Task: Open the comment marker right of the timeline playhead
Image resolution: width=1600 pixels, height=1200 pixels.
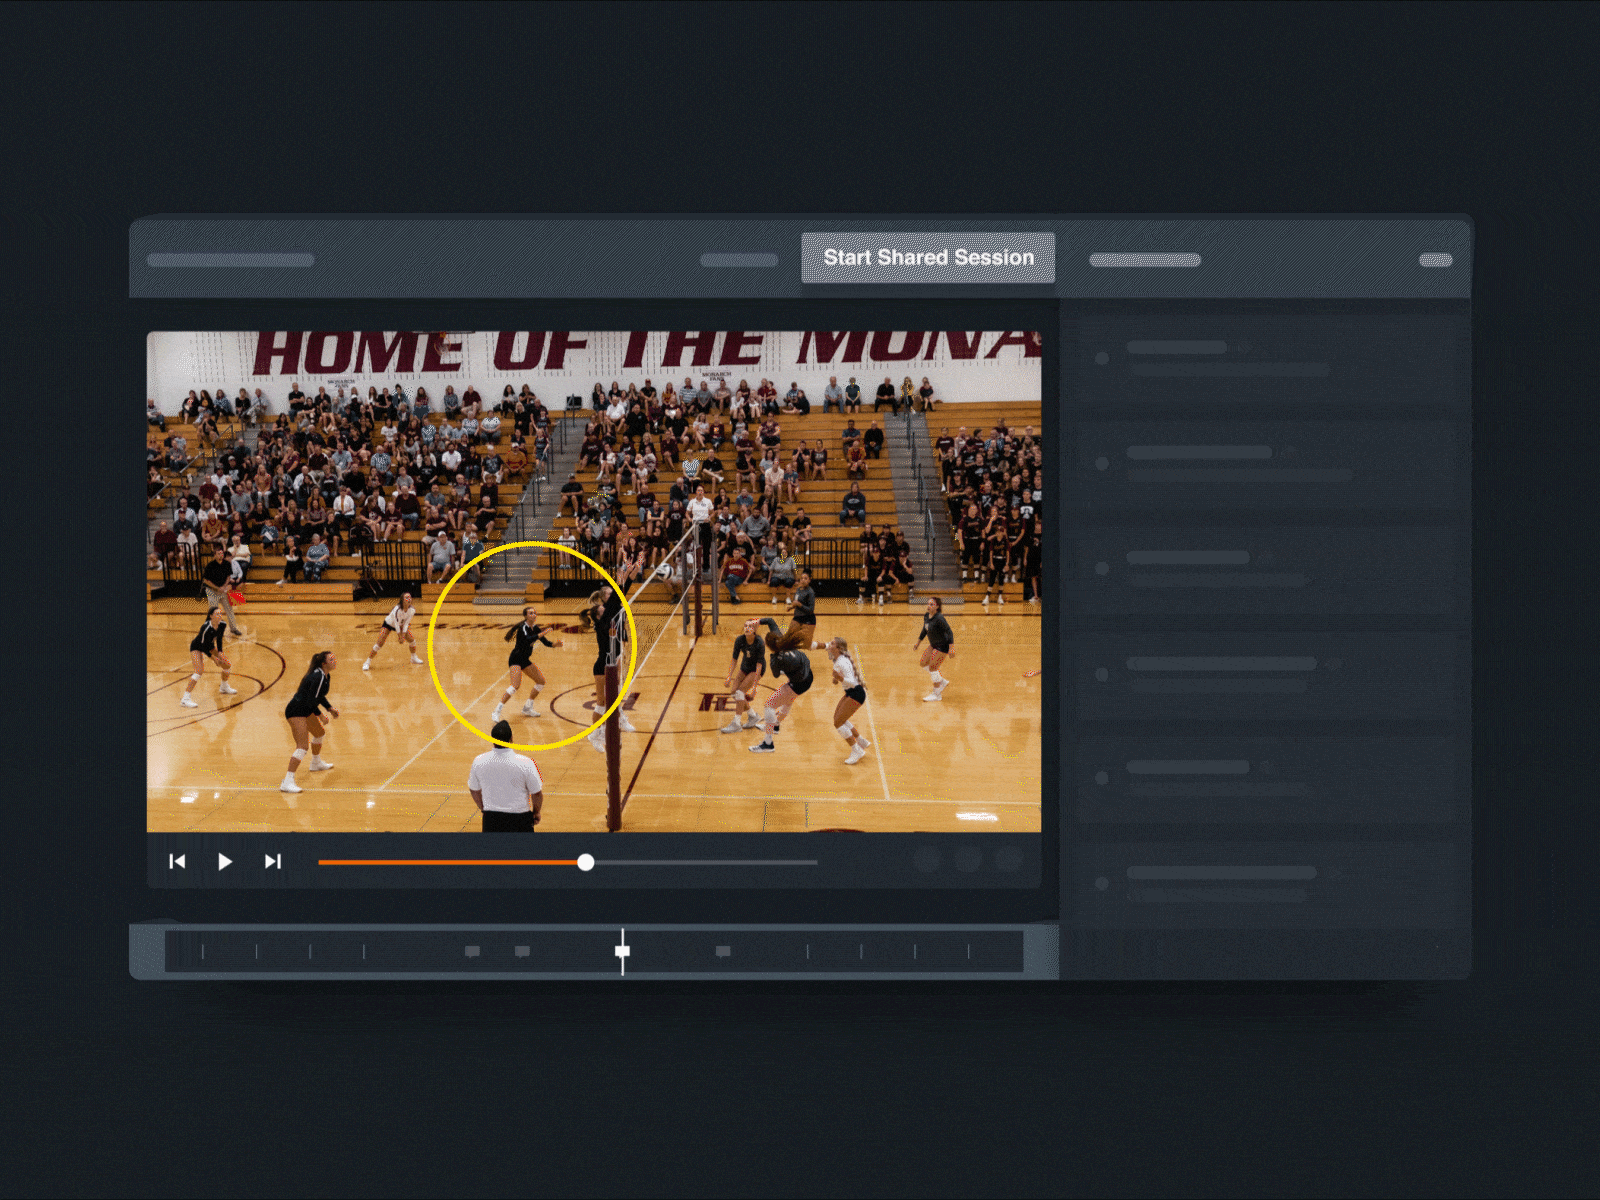Action: pyautogui.click(x=723, y=951)
